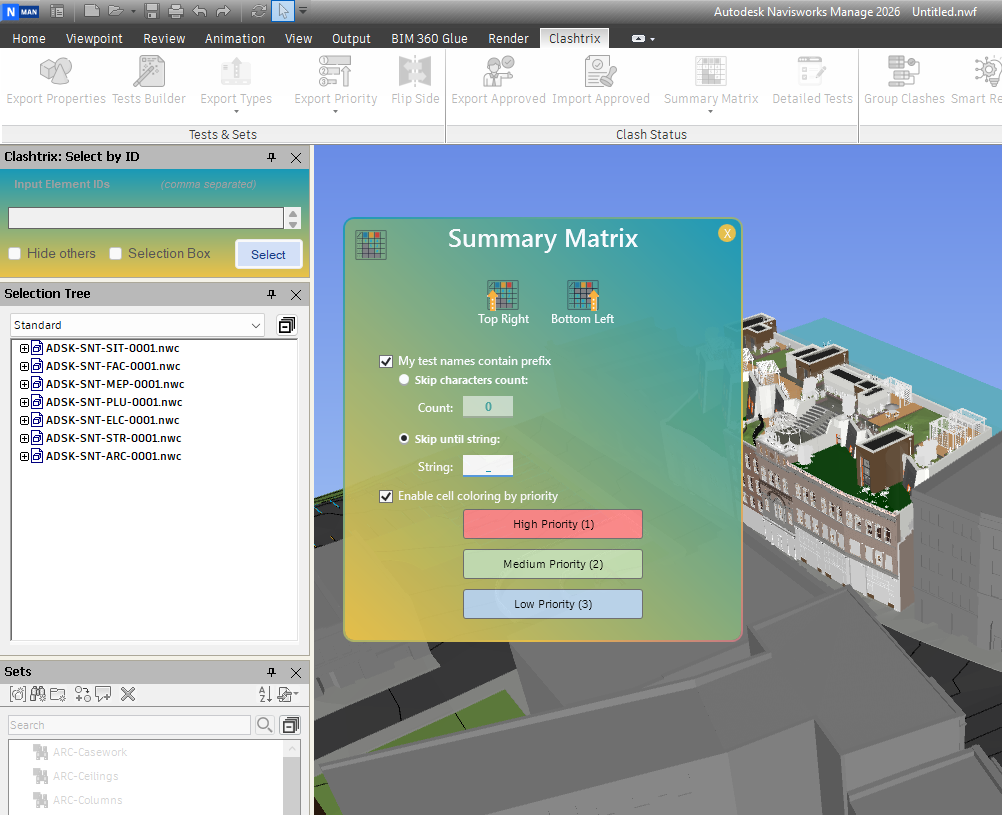Enable the Hide others checkbox
Viewport: 1002px width, 815px height.
(15, 254)
